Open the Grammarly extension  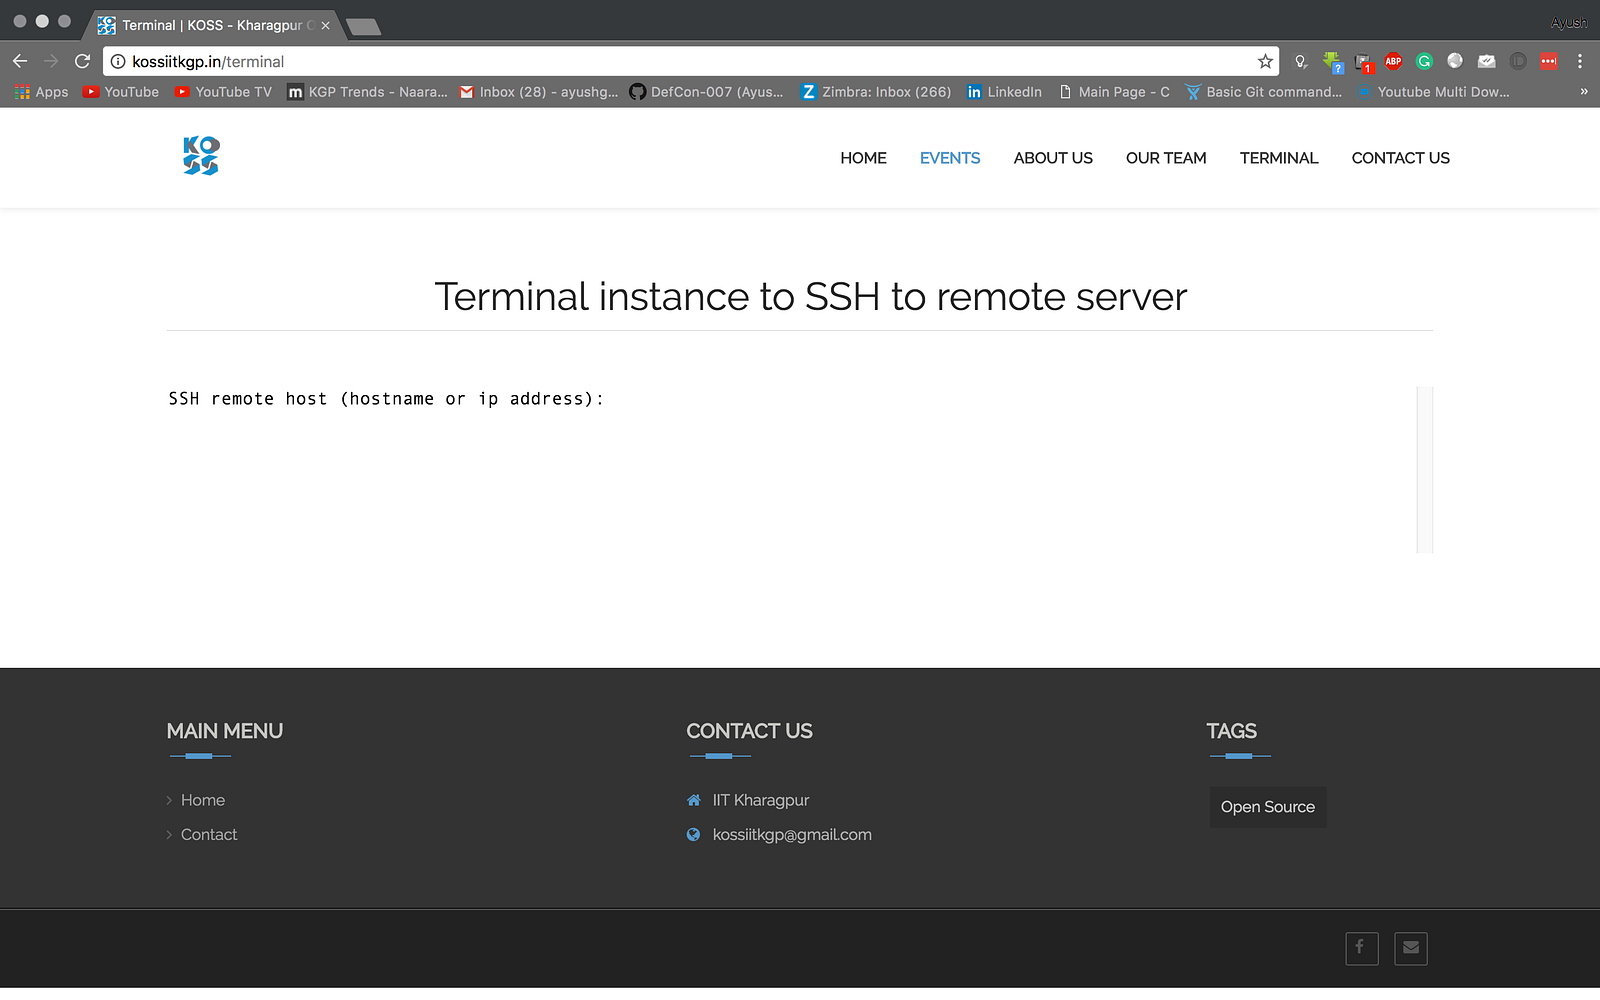(x=1424, y=61)
